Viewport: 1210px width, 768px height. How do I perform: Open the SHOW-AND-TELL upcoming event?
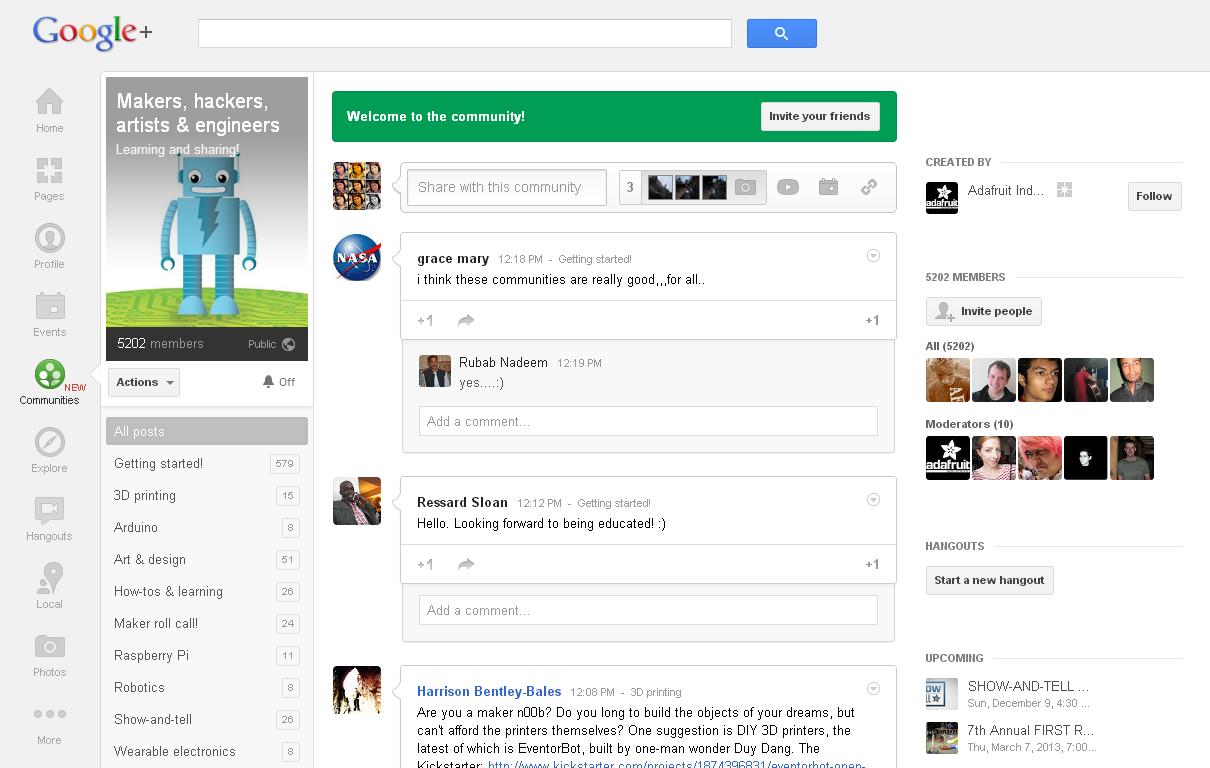[x=1028, y=686]
